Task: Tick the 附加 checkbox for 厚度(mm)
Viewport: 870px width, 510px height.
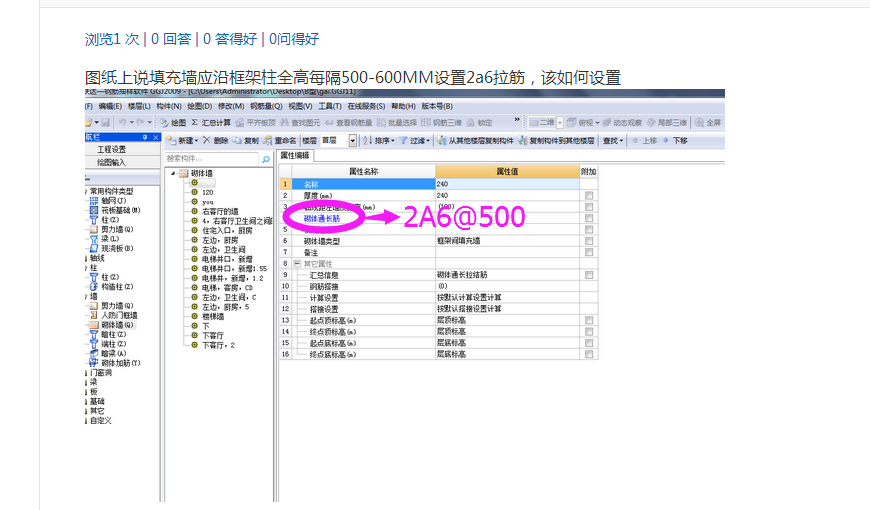Action: tap(589, 195)
